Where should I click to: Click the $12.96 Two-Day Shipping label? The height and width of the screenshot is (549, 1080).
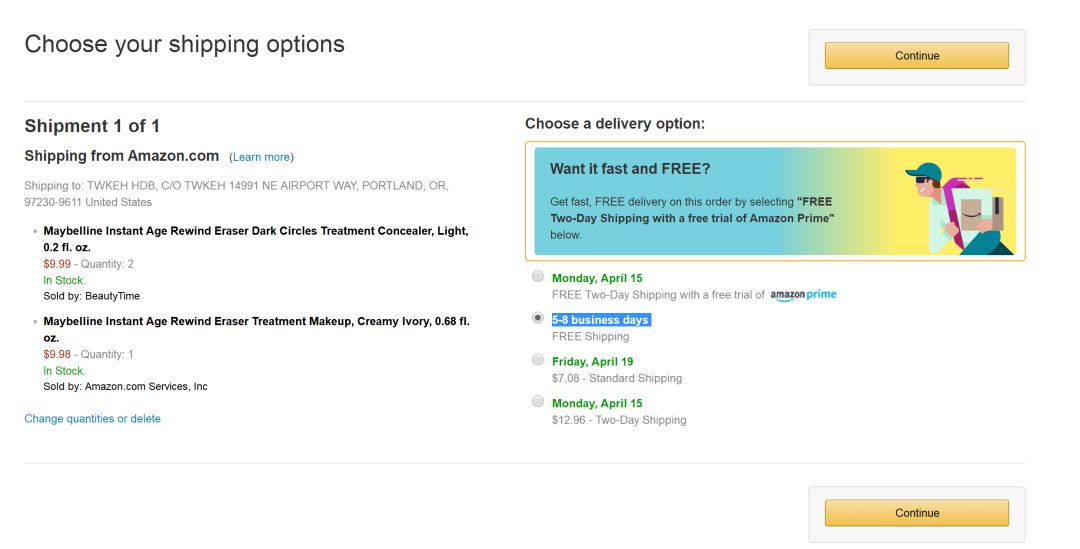pyautogui.click(x=619, y=420)
